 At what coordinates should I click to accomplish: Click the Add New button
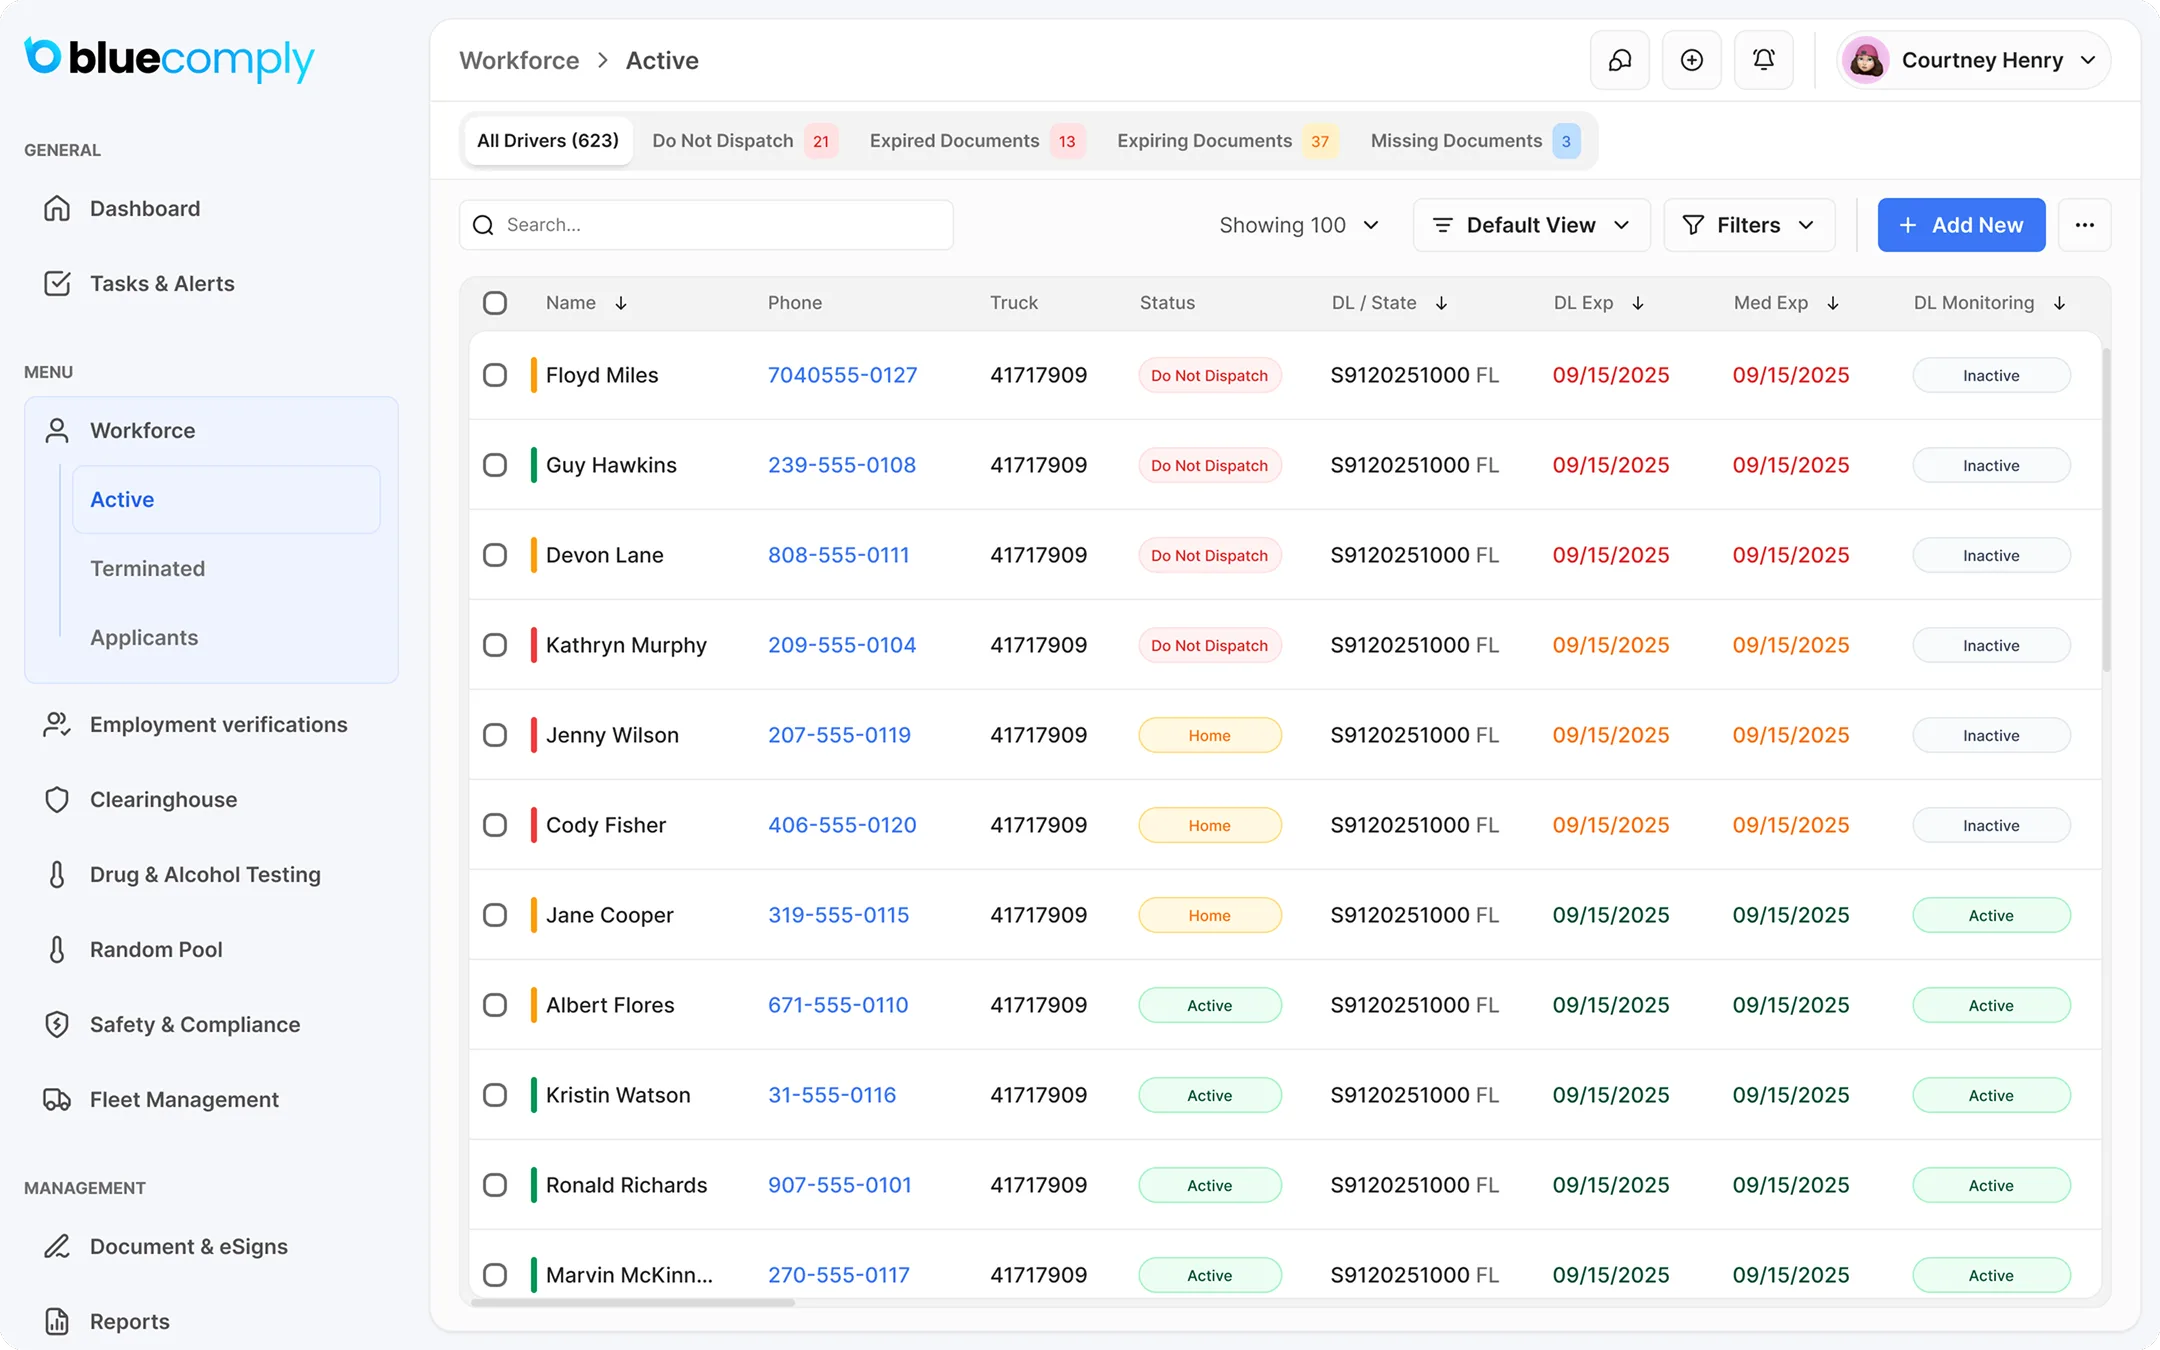coord(1961,225)
